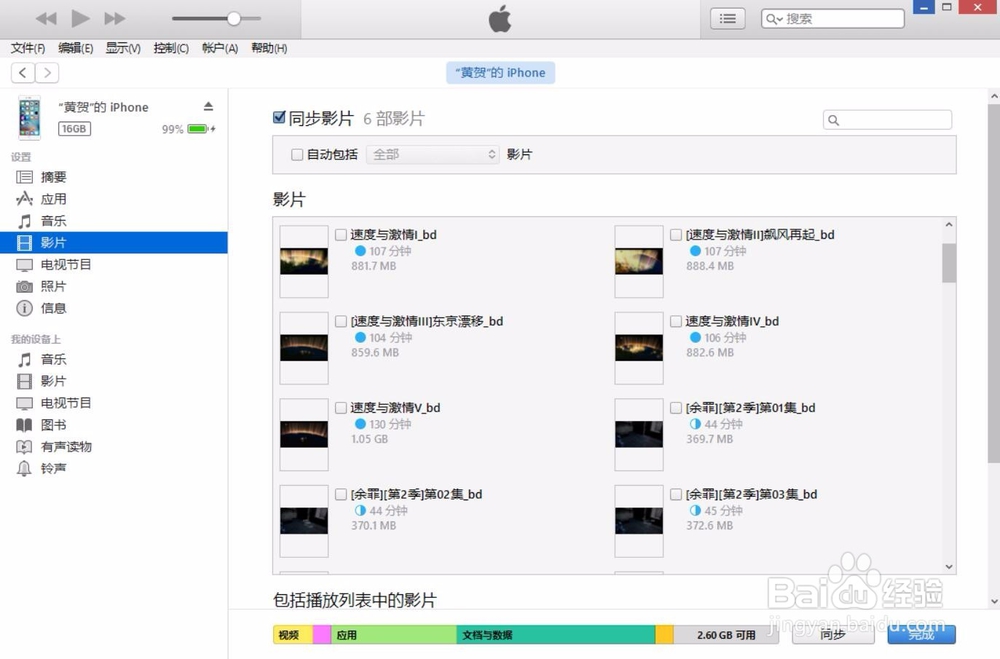This screenshot has width=1000, height=659.
Task: Click the play button
Action: [80, 19]
